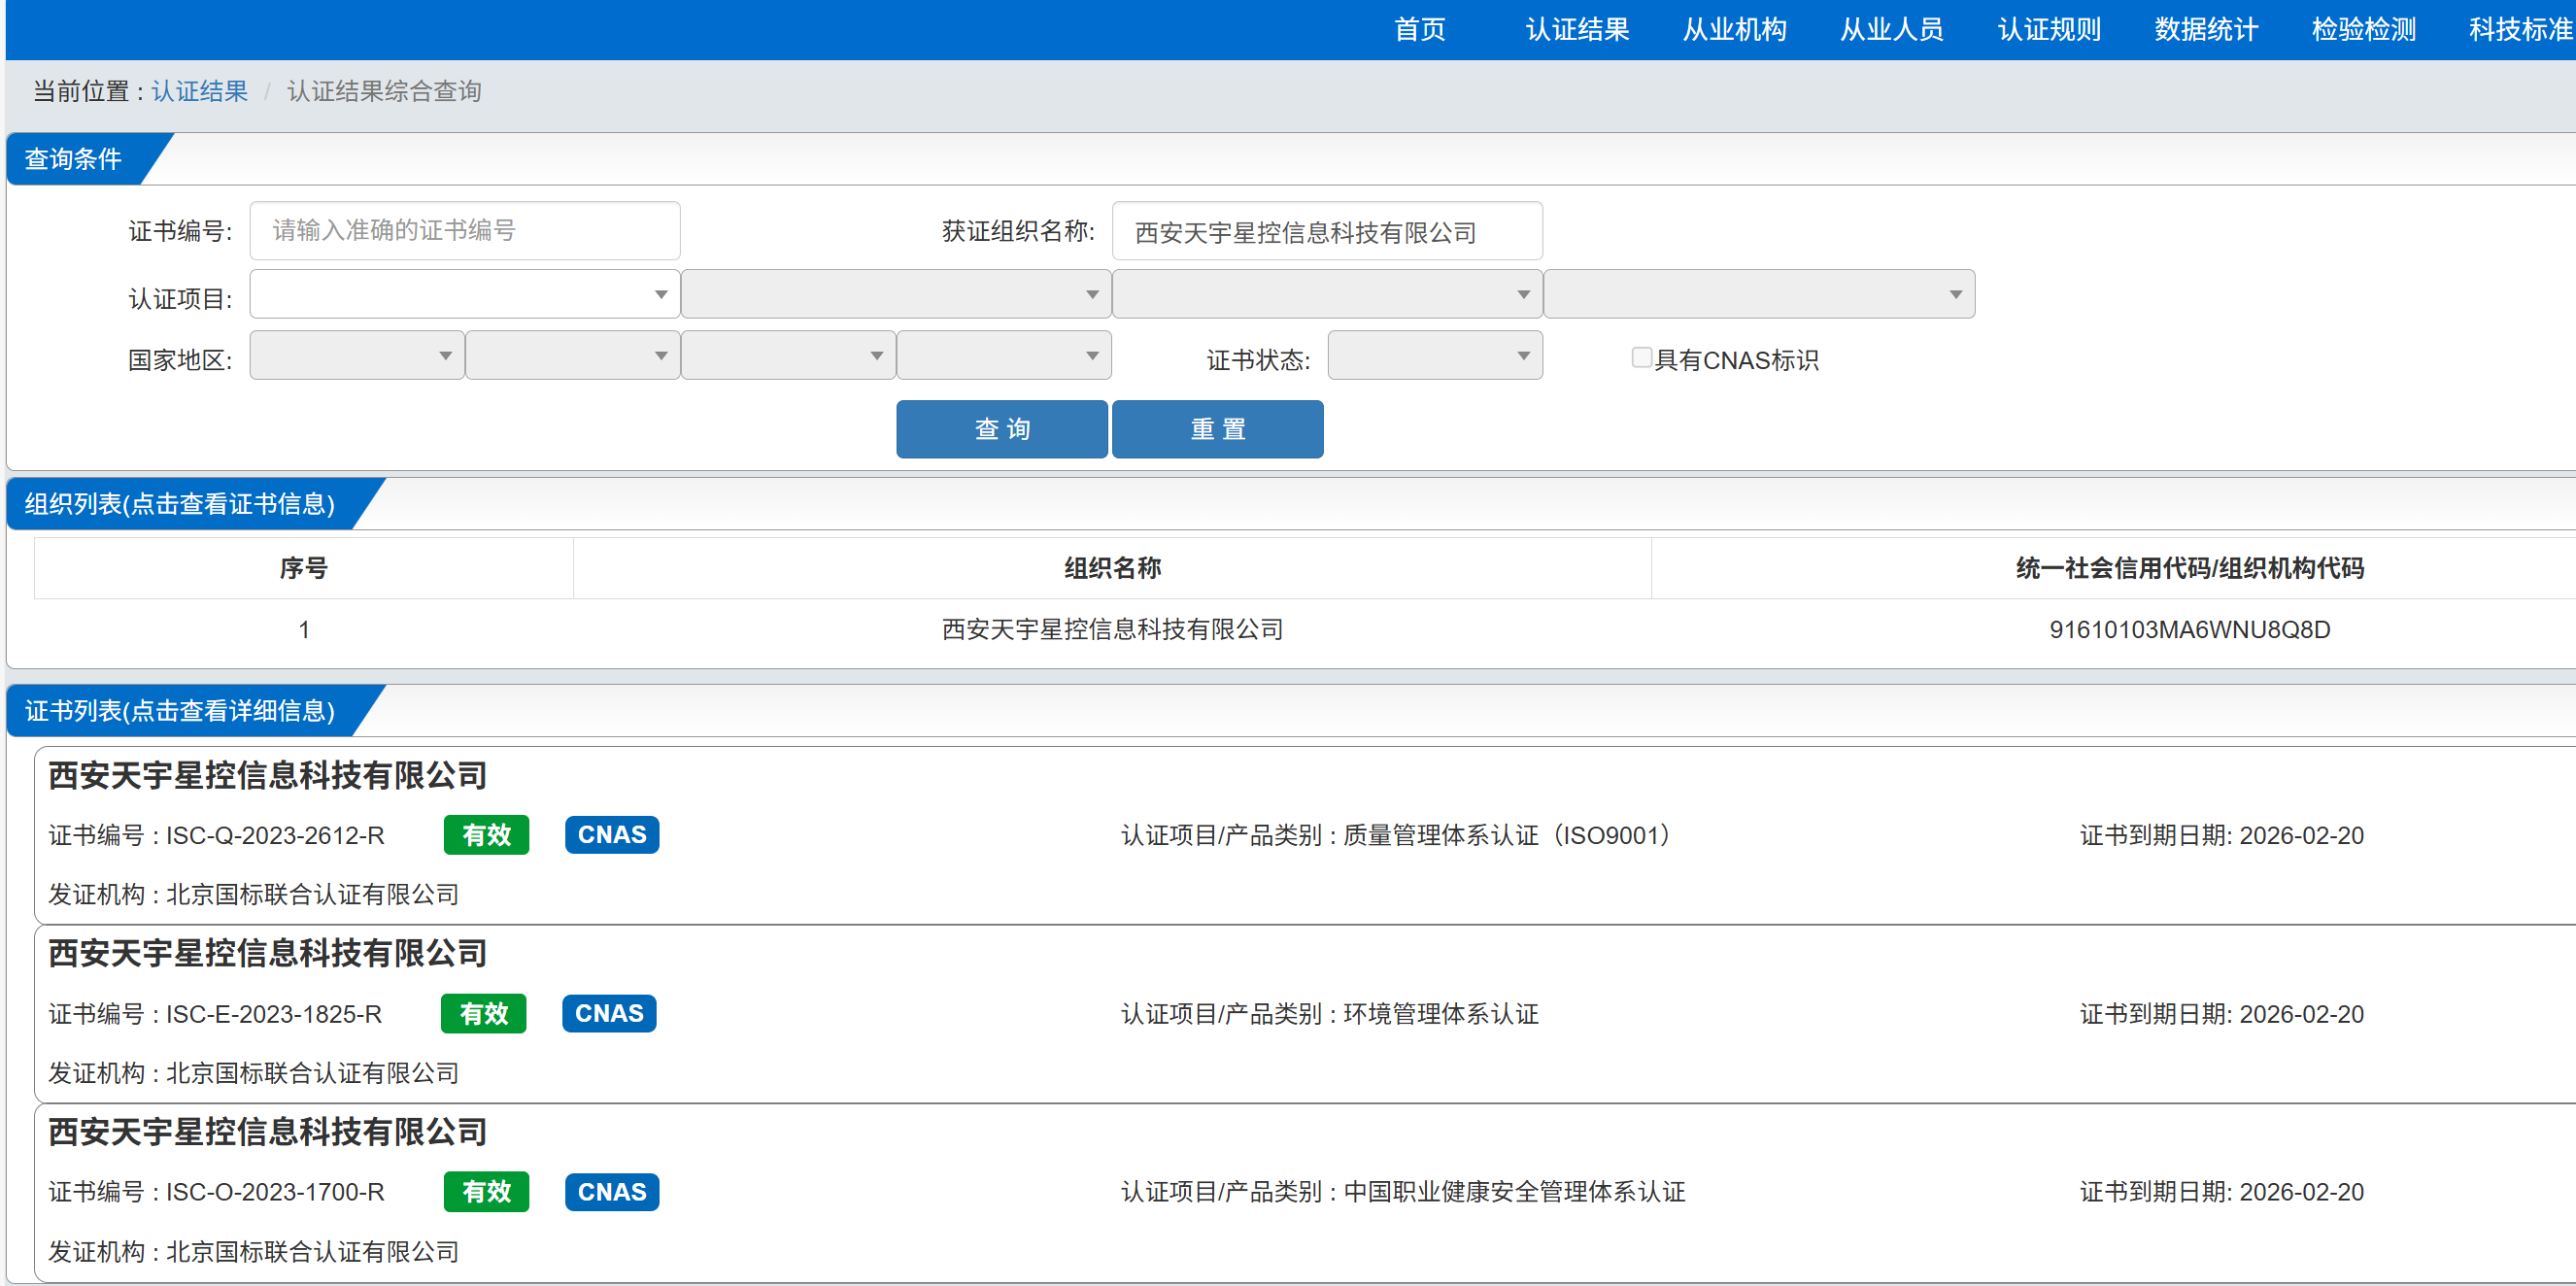The height and width of the screenshot is (1286, 2576).
Task: Focus the 证书编号 input field
Action: (464, 231)
